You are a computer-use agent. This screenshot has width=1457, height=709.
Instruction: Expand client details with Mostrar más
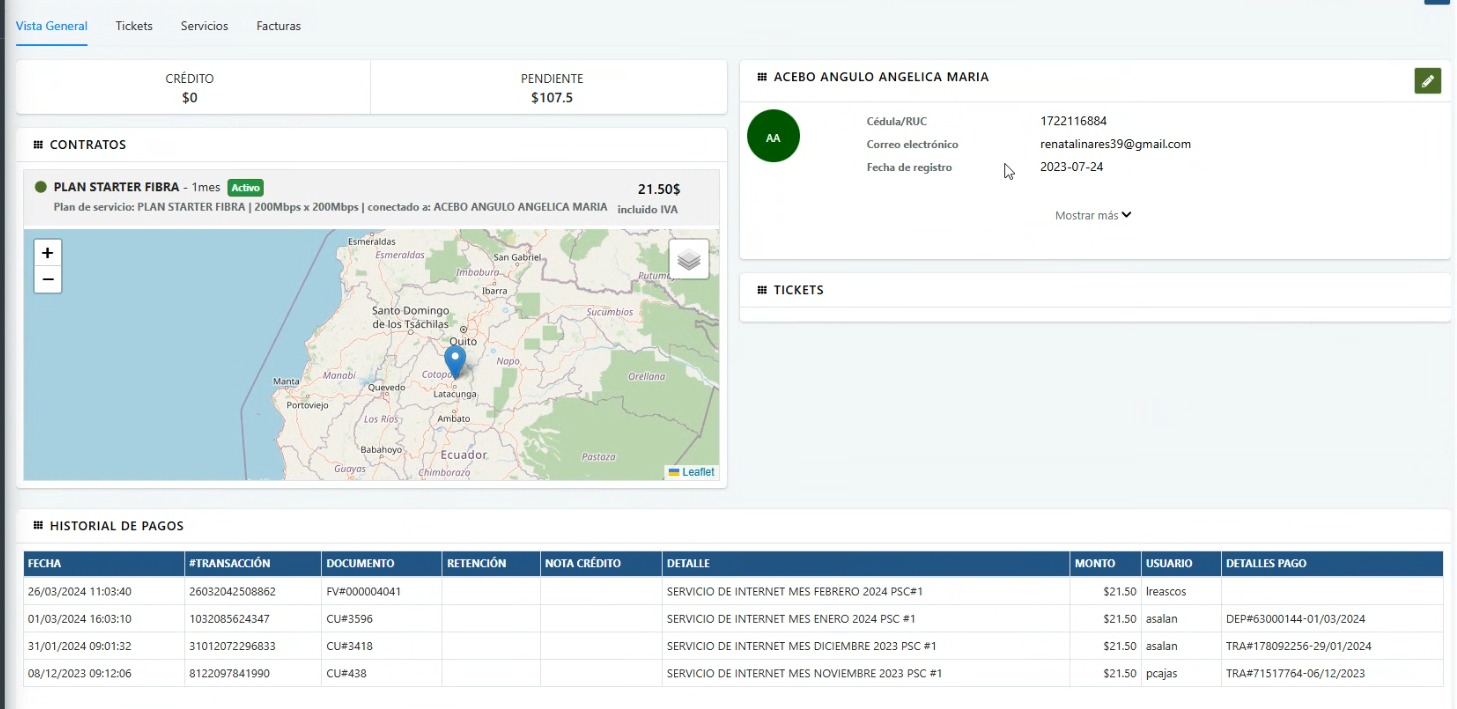pos(1093,215)
